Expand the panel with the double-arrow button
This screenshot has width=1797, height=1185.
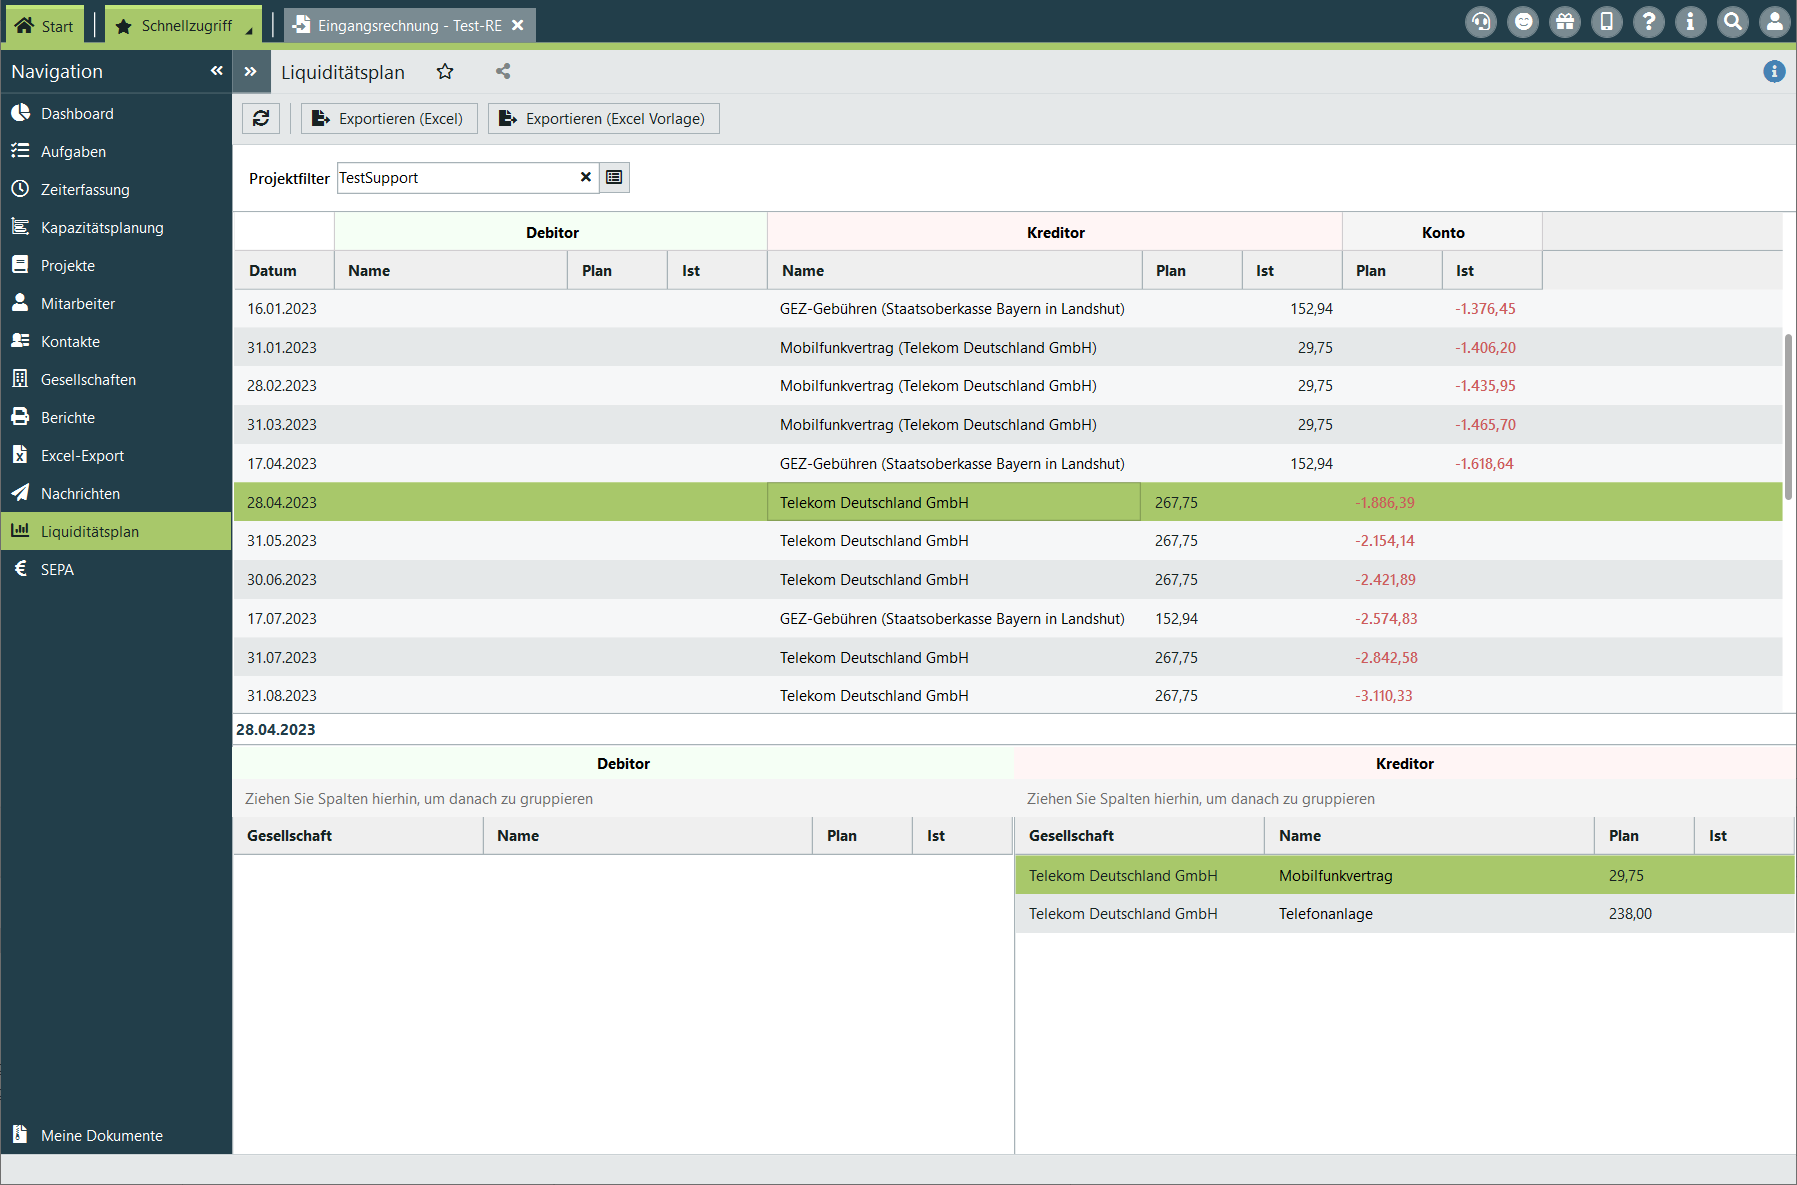coord(250,72)
